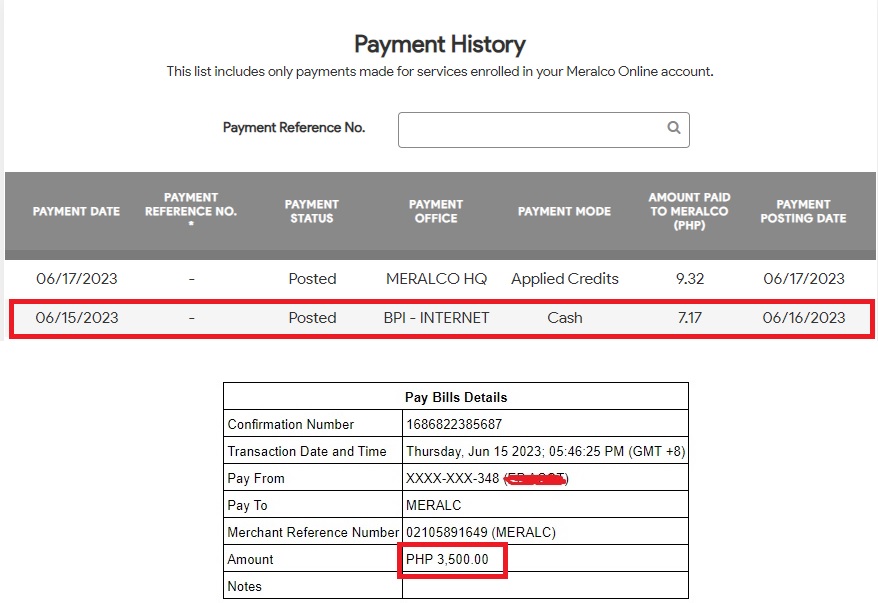Image resolution: width=878 pixels, height=603 pixels.
Task: Click the PHP 3,500.00 amount value
Action: coord(447,559)
